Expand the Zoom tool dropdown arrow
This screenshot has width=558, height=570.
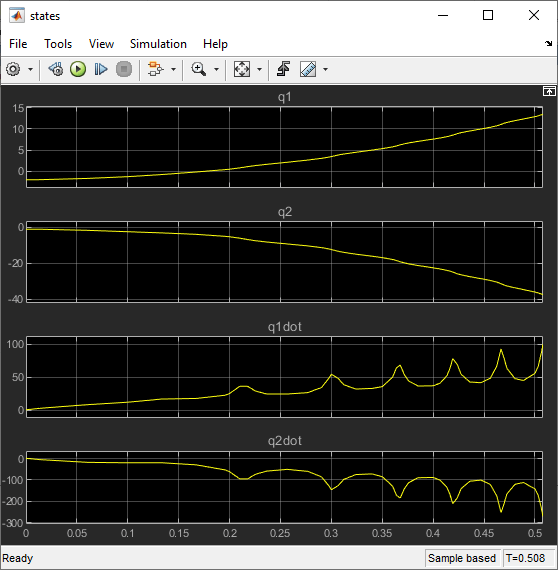click(x=216, y=69)
